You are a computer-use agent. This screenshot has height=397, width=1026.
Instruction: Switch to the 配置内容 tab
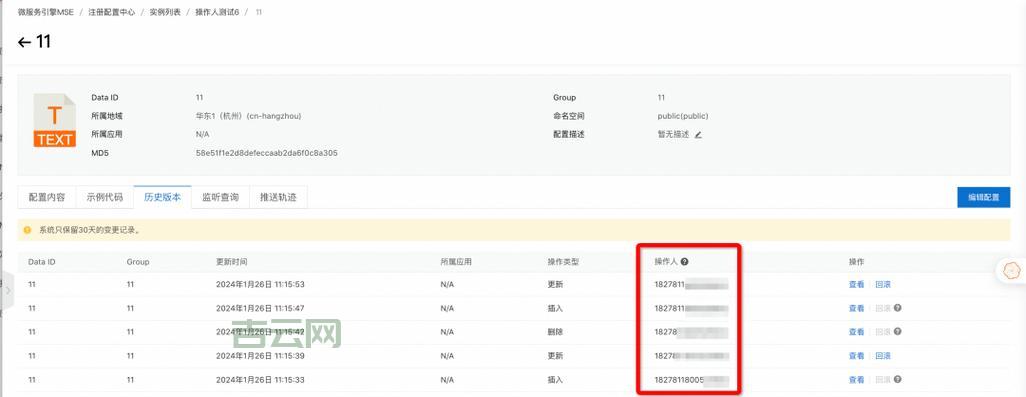tap(46, 197)
